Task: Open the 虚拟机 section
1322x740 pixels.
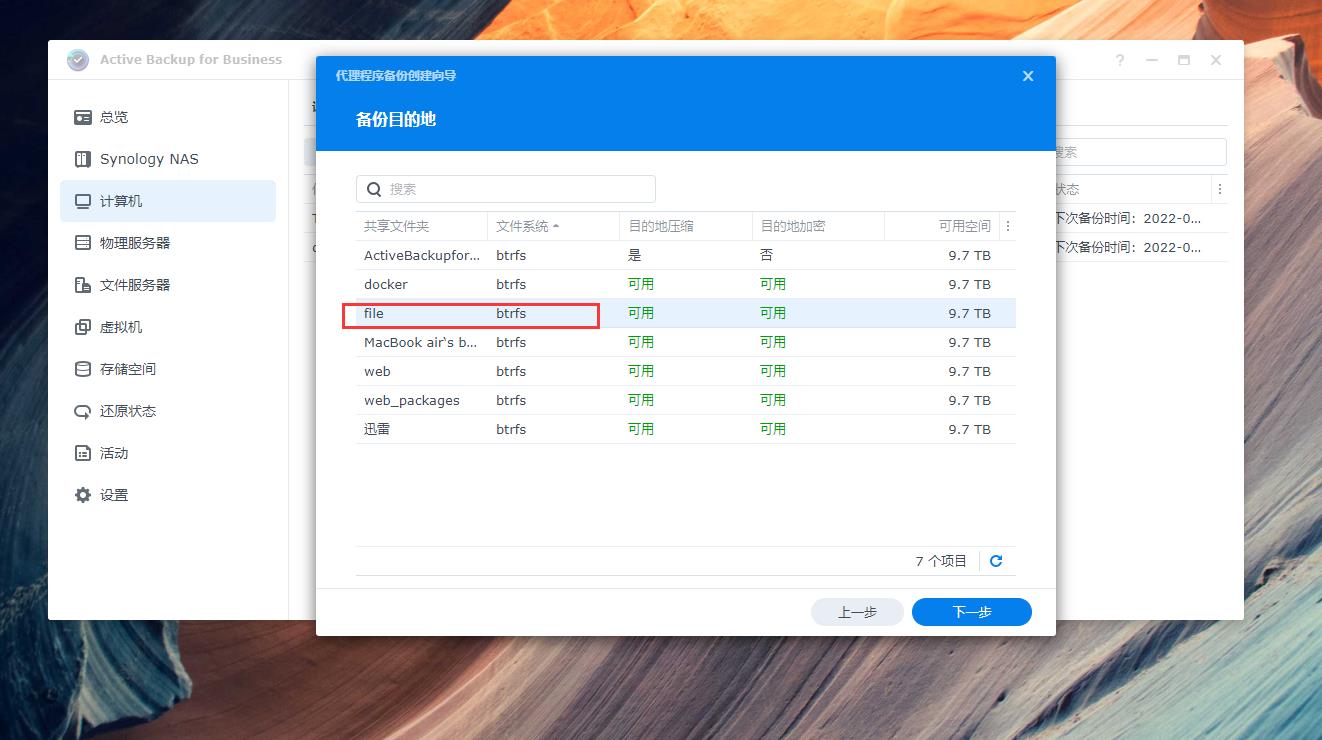Action: coord(168,327)
